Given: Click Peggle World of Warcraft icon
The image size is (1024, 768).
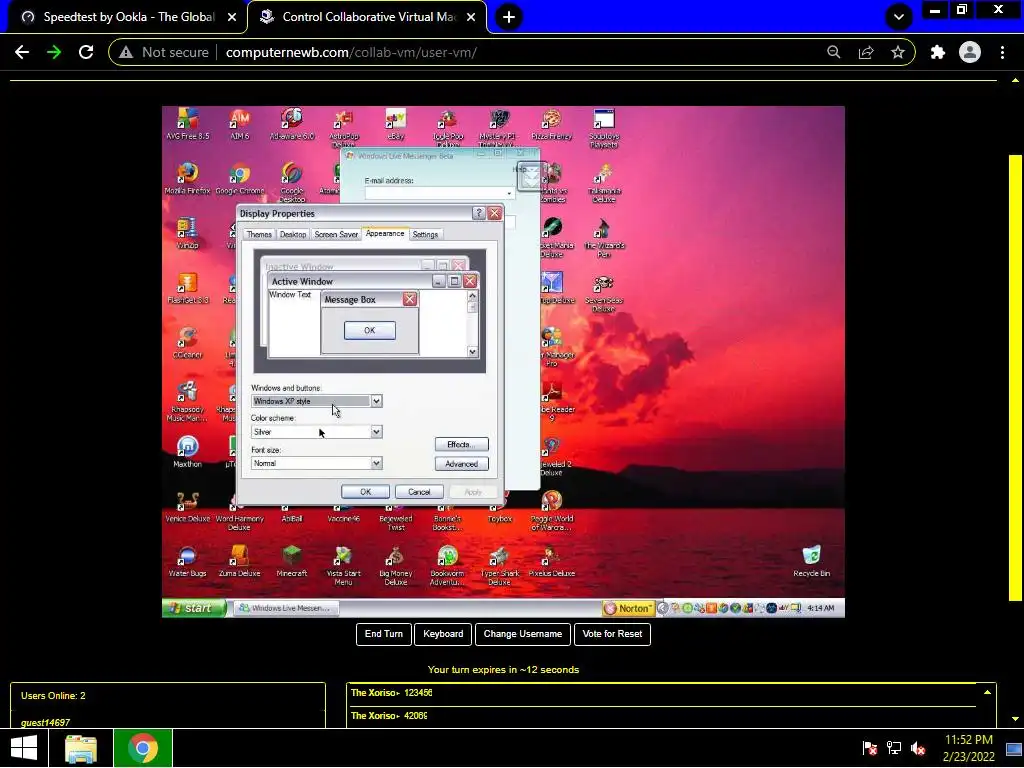Looking at the screenshot, I should click(x=552, y=511).
